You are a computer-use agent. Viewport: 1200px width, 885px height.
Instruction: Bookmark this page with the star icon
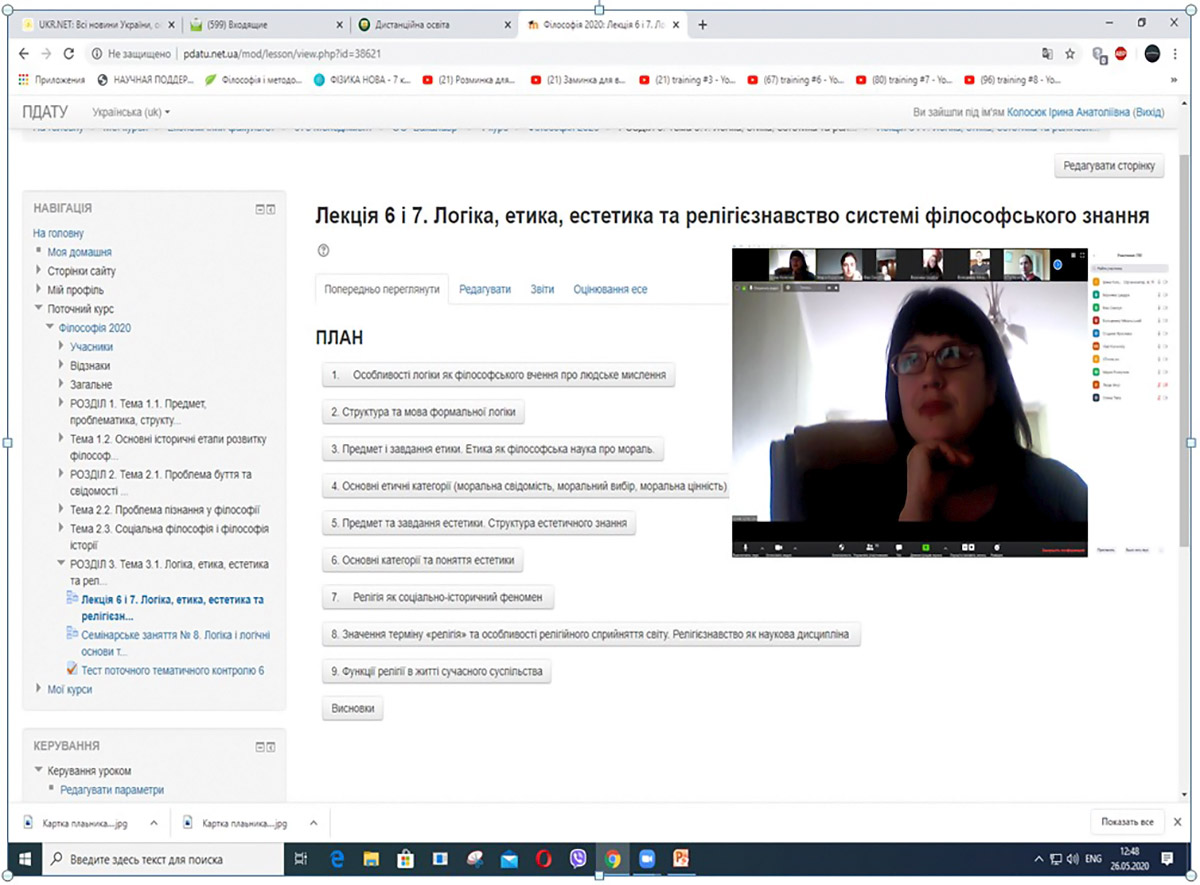1069,54
